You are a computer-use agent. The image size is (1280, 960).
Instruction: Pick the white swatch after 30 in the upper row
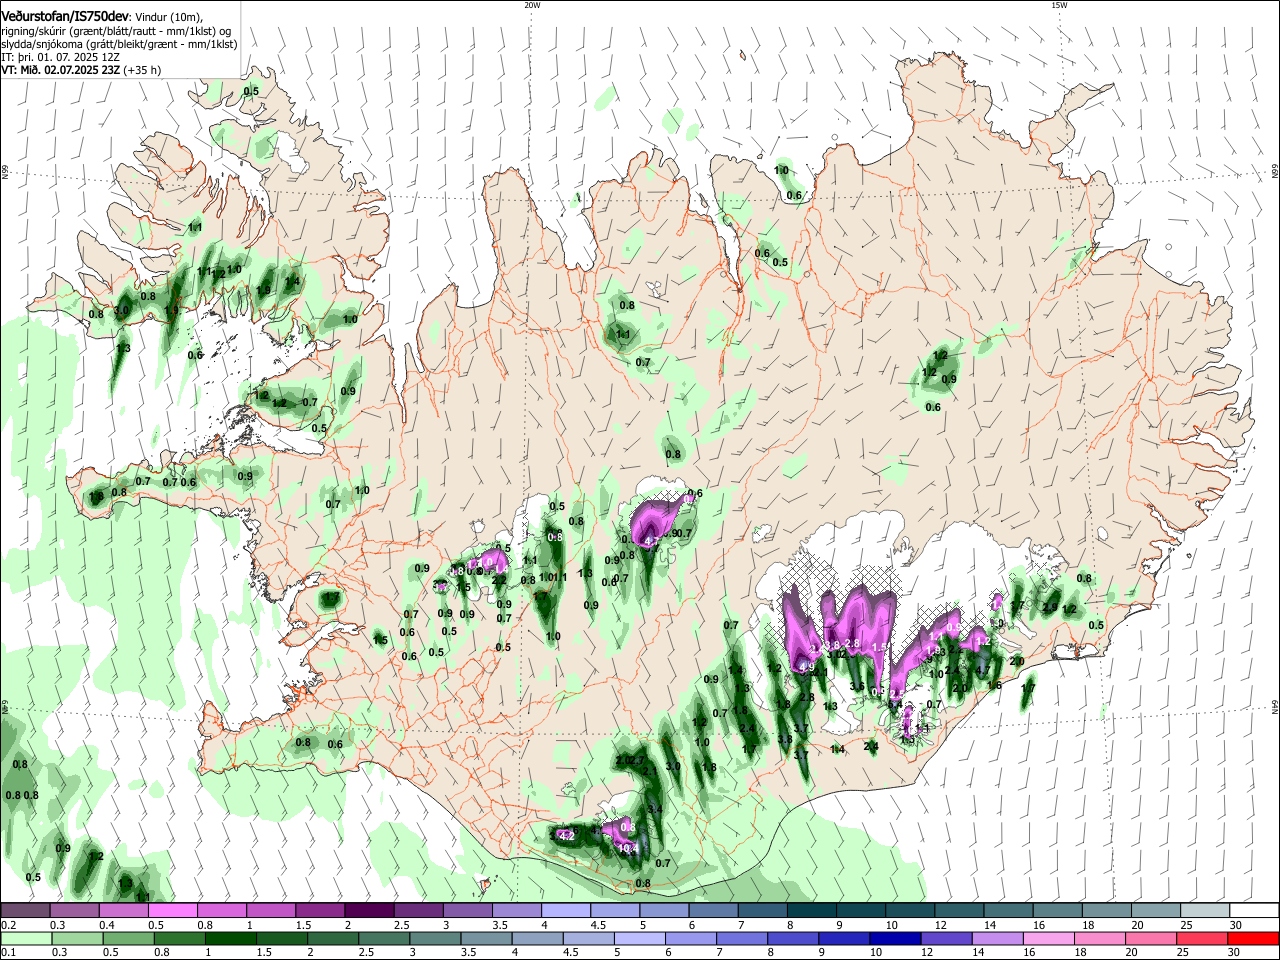click(1254, 911)
